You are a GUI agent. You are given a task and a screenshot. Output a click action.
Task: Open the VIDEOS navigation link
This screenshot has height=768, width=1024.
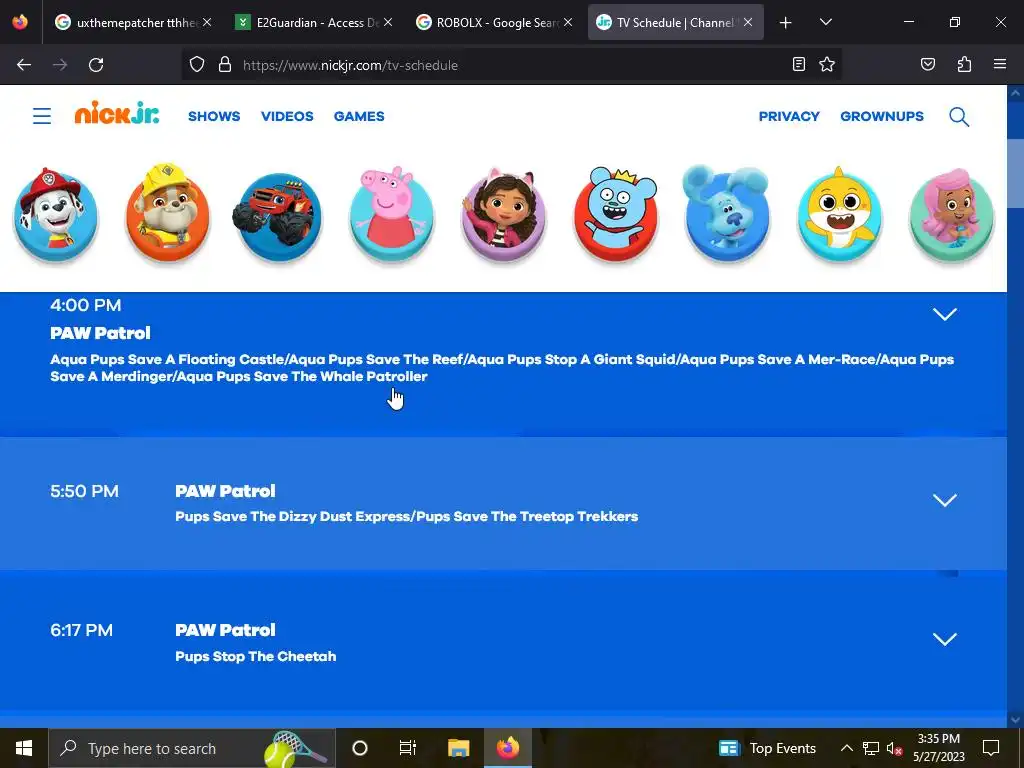click(x=287, y=116)
